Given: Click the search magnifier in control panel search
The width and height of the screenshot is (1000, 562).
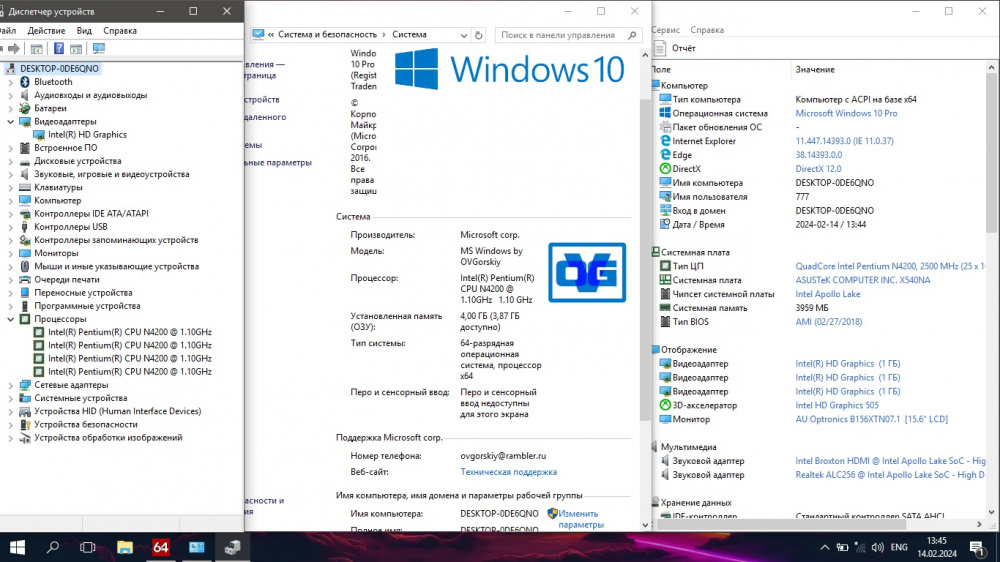Looking at the screenshot, I should coord(632,35).
